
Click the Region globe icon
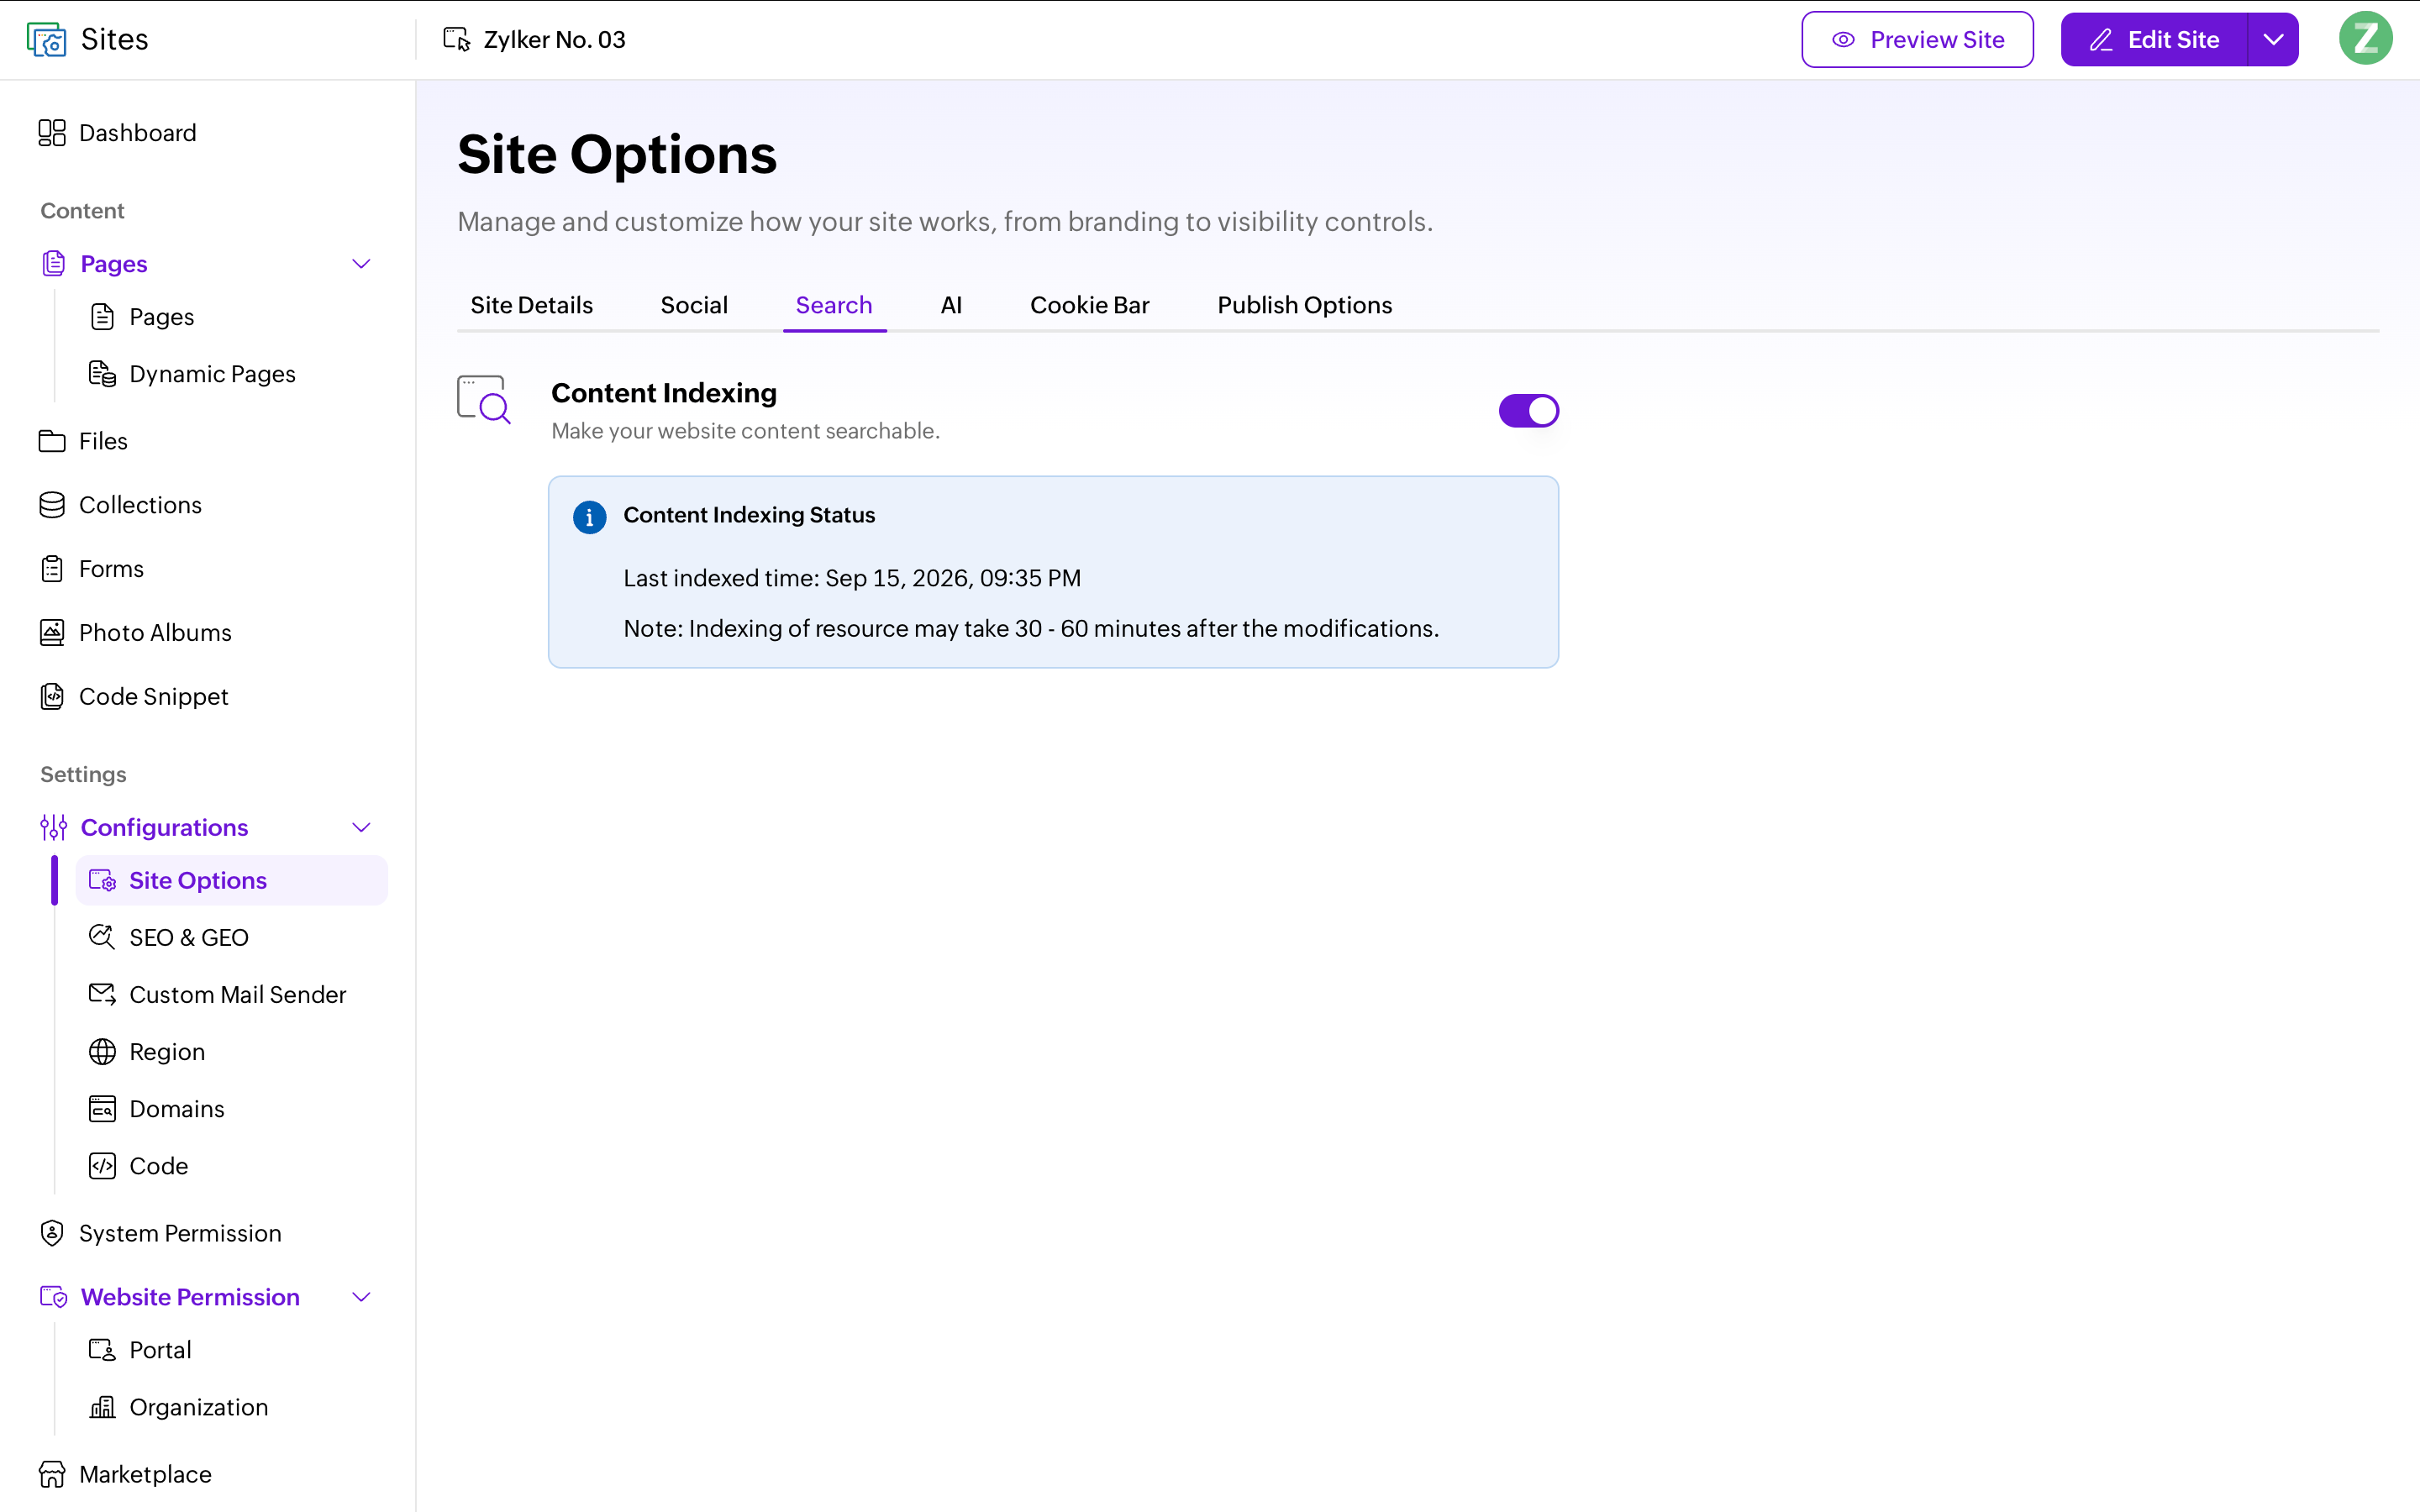point(102,1052)
